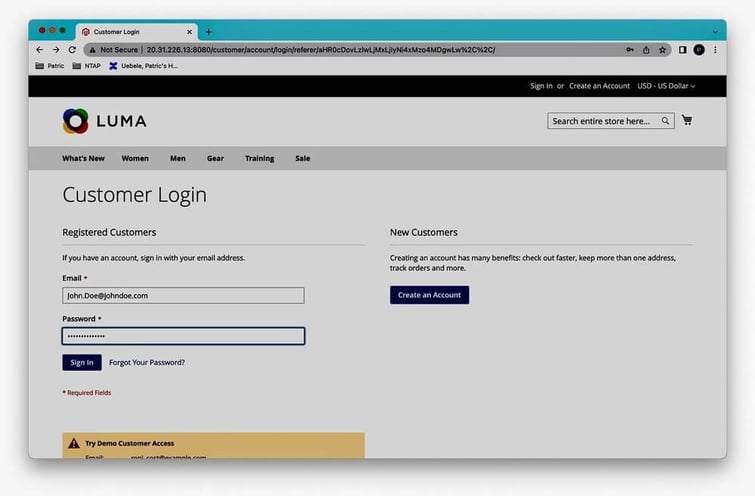Click the shopping cart icon

687,121
